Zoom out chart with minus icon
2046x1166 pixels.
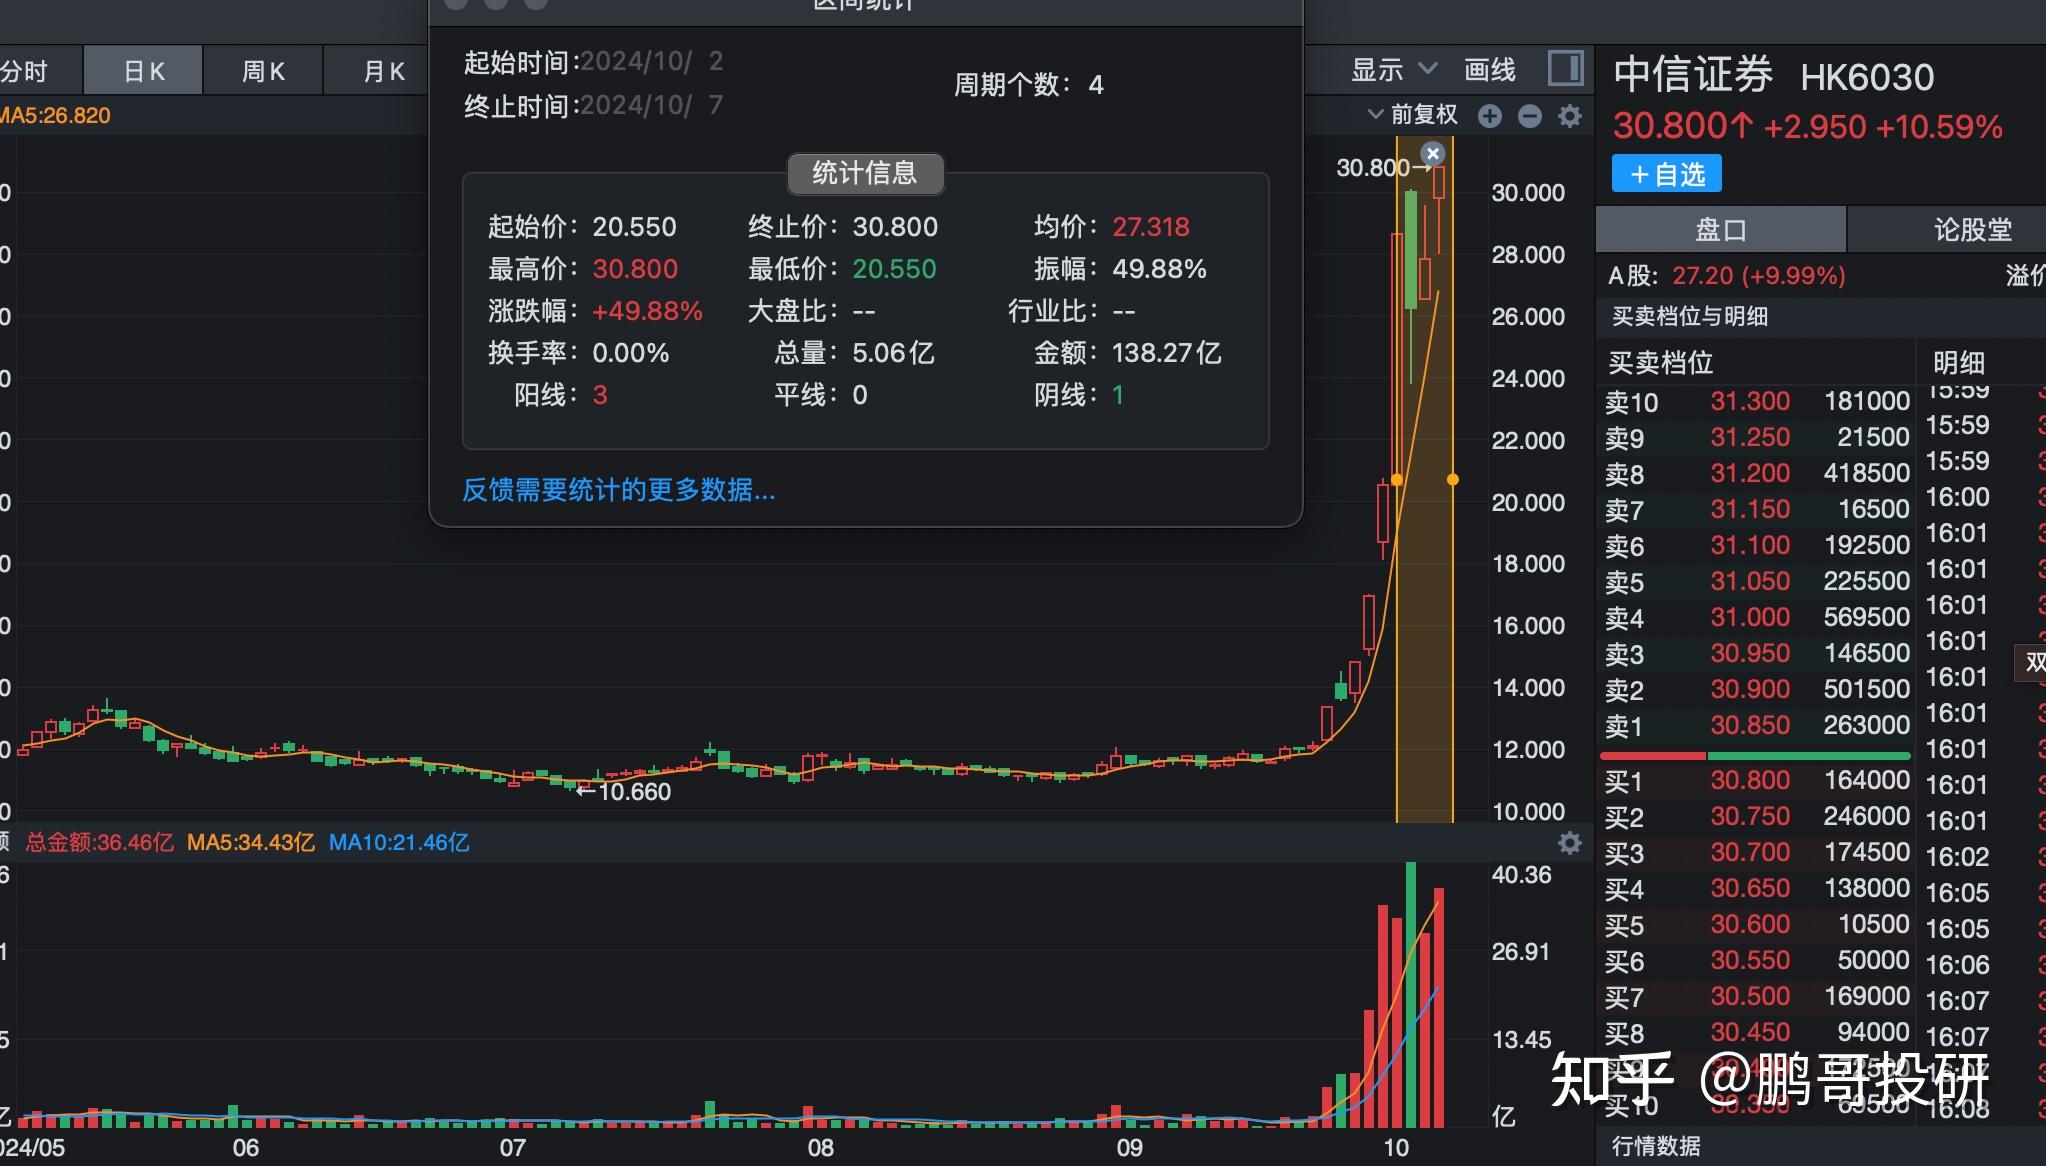1529,116
